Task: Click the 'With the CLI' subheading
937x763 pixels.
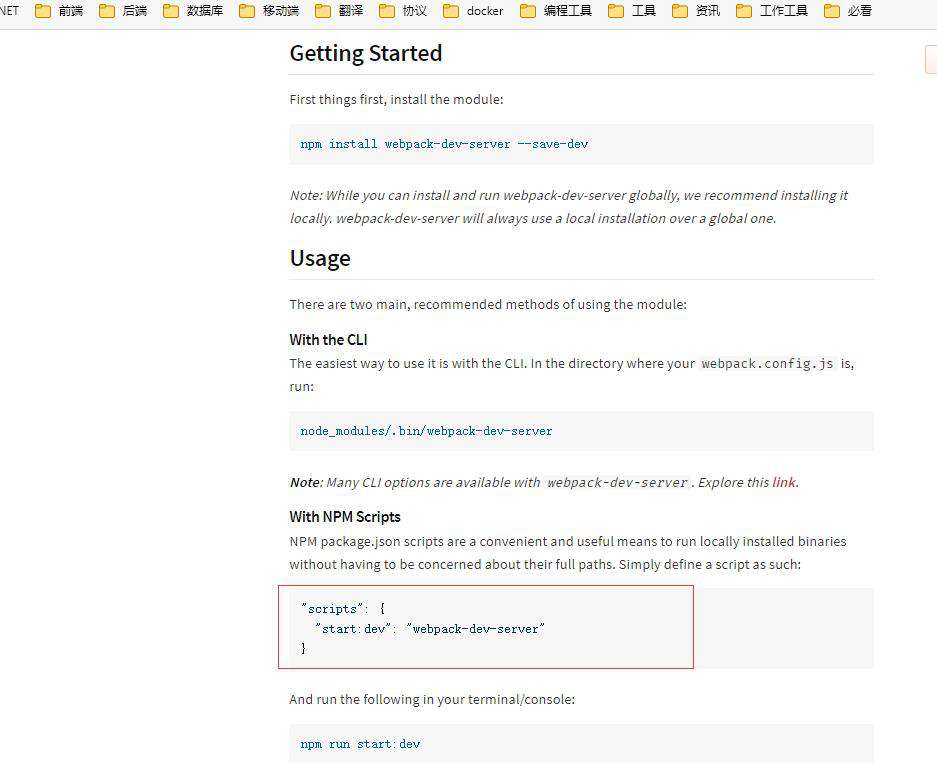Action: click(328, 339)
